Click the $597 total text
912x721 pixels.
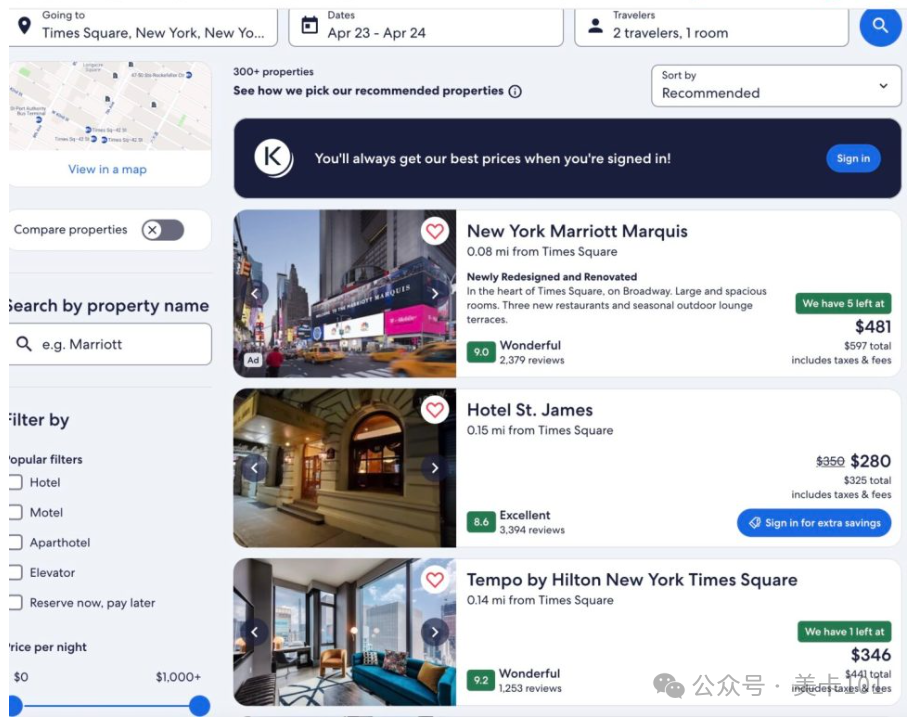(x=867, y=346)
